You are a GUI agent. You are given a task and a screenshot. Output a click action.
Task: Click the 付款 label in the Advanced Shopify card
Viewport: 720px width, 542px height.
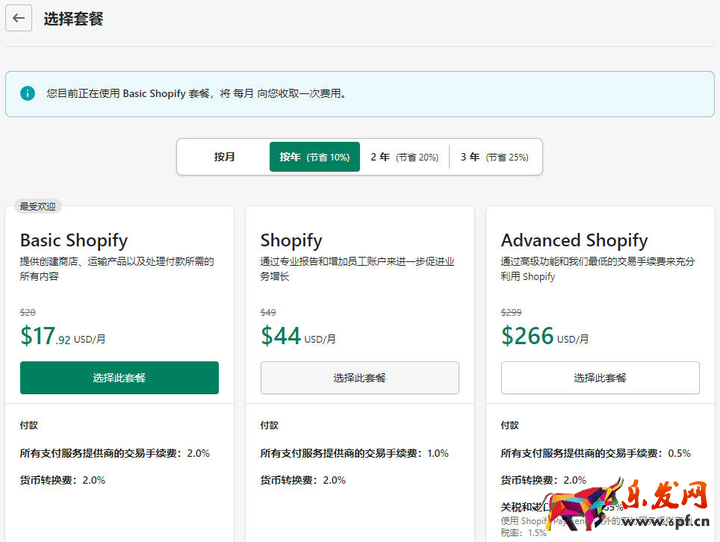[510, 425]
